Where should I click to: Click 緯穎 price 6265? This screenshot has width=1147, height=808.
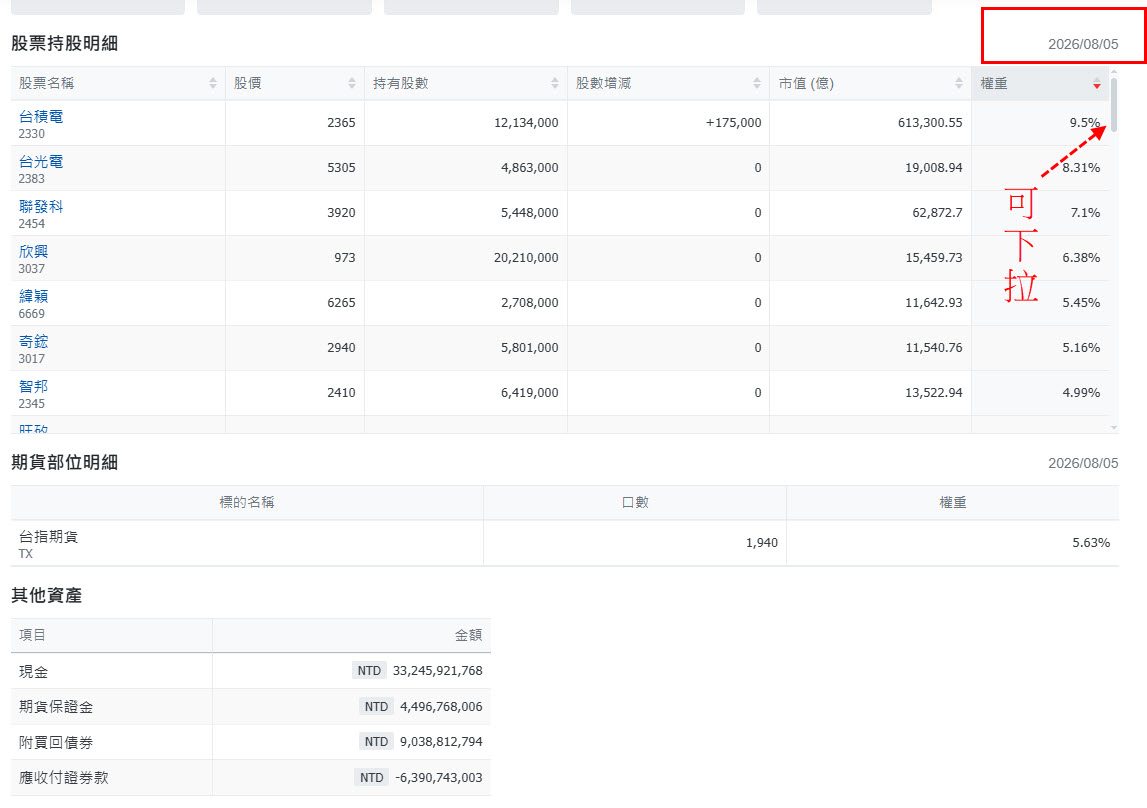point(341,303)
